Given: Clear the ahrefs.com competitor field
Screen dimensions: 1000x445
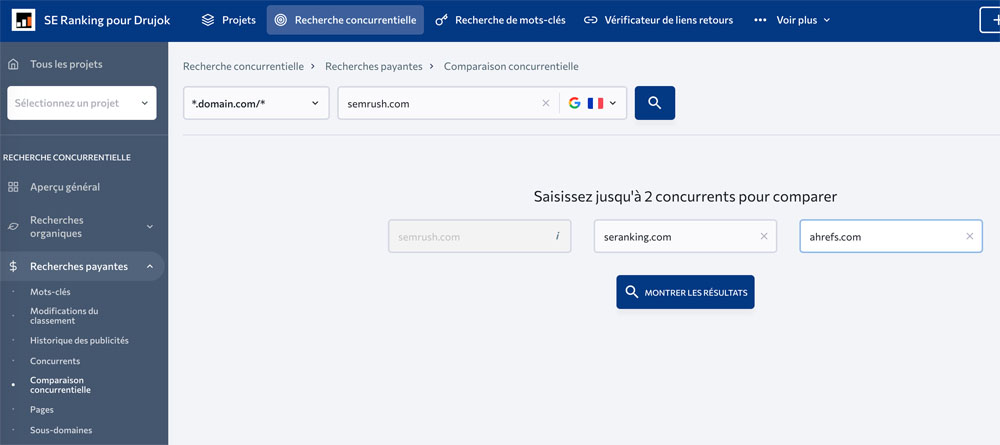Looking at the screenshot, I should click(x=969, y=237).
